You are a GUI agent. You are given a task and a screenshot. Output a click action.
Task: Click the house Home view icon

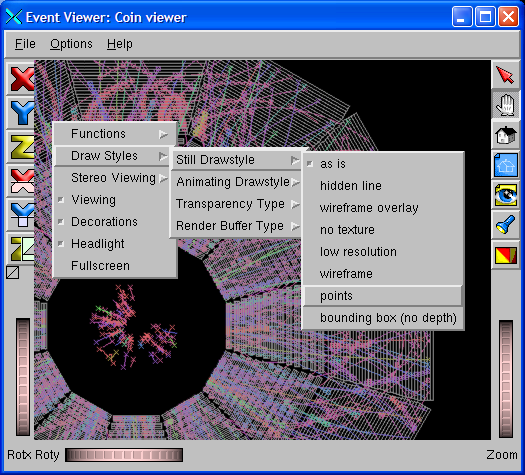pyautogui.click(x=506, y=135)
